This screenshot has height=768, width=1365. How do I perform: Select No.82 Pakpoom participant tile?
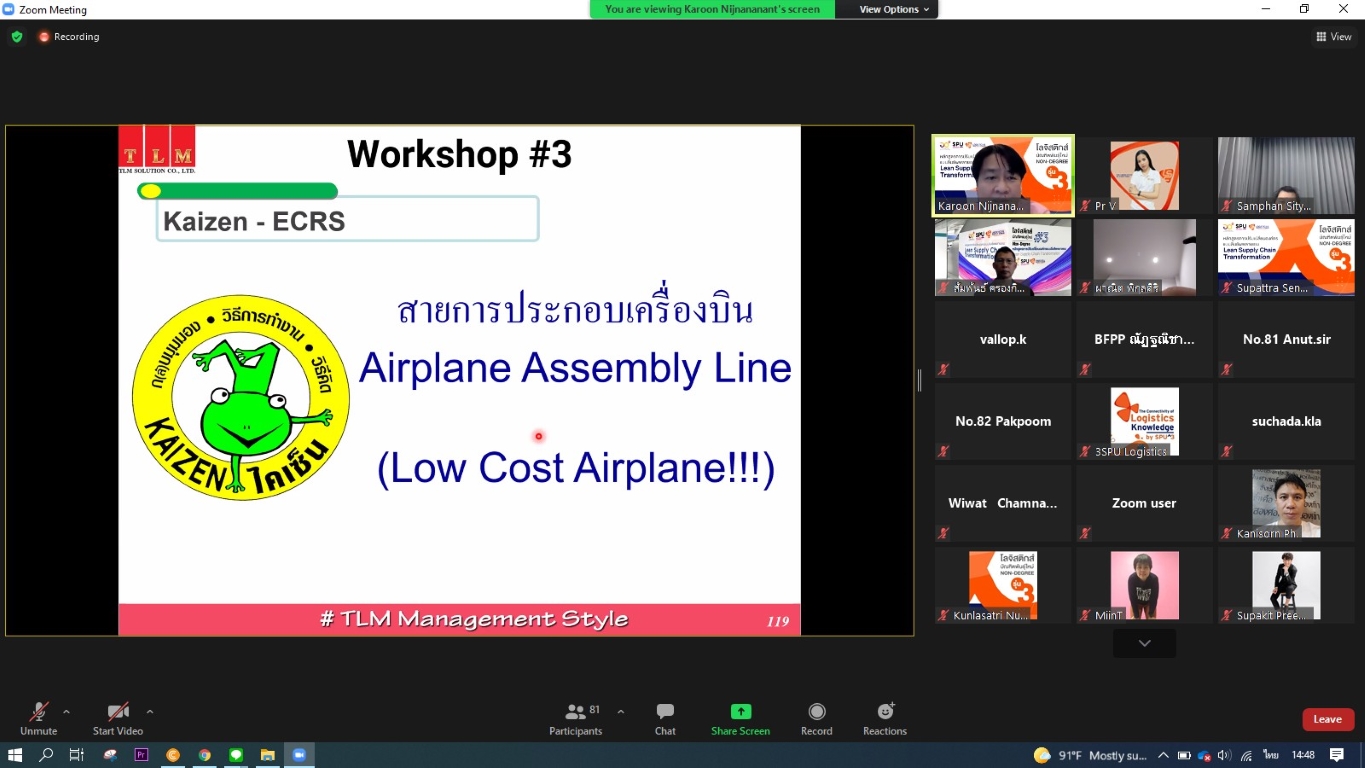pyautogui.click(x=1003, y=422)
